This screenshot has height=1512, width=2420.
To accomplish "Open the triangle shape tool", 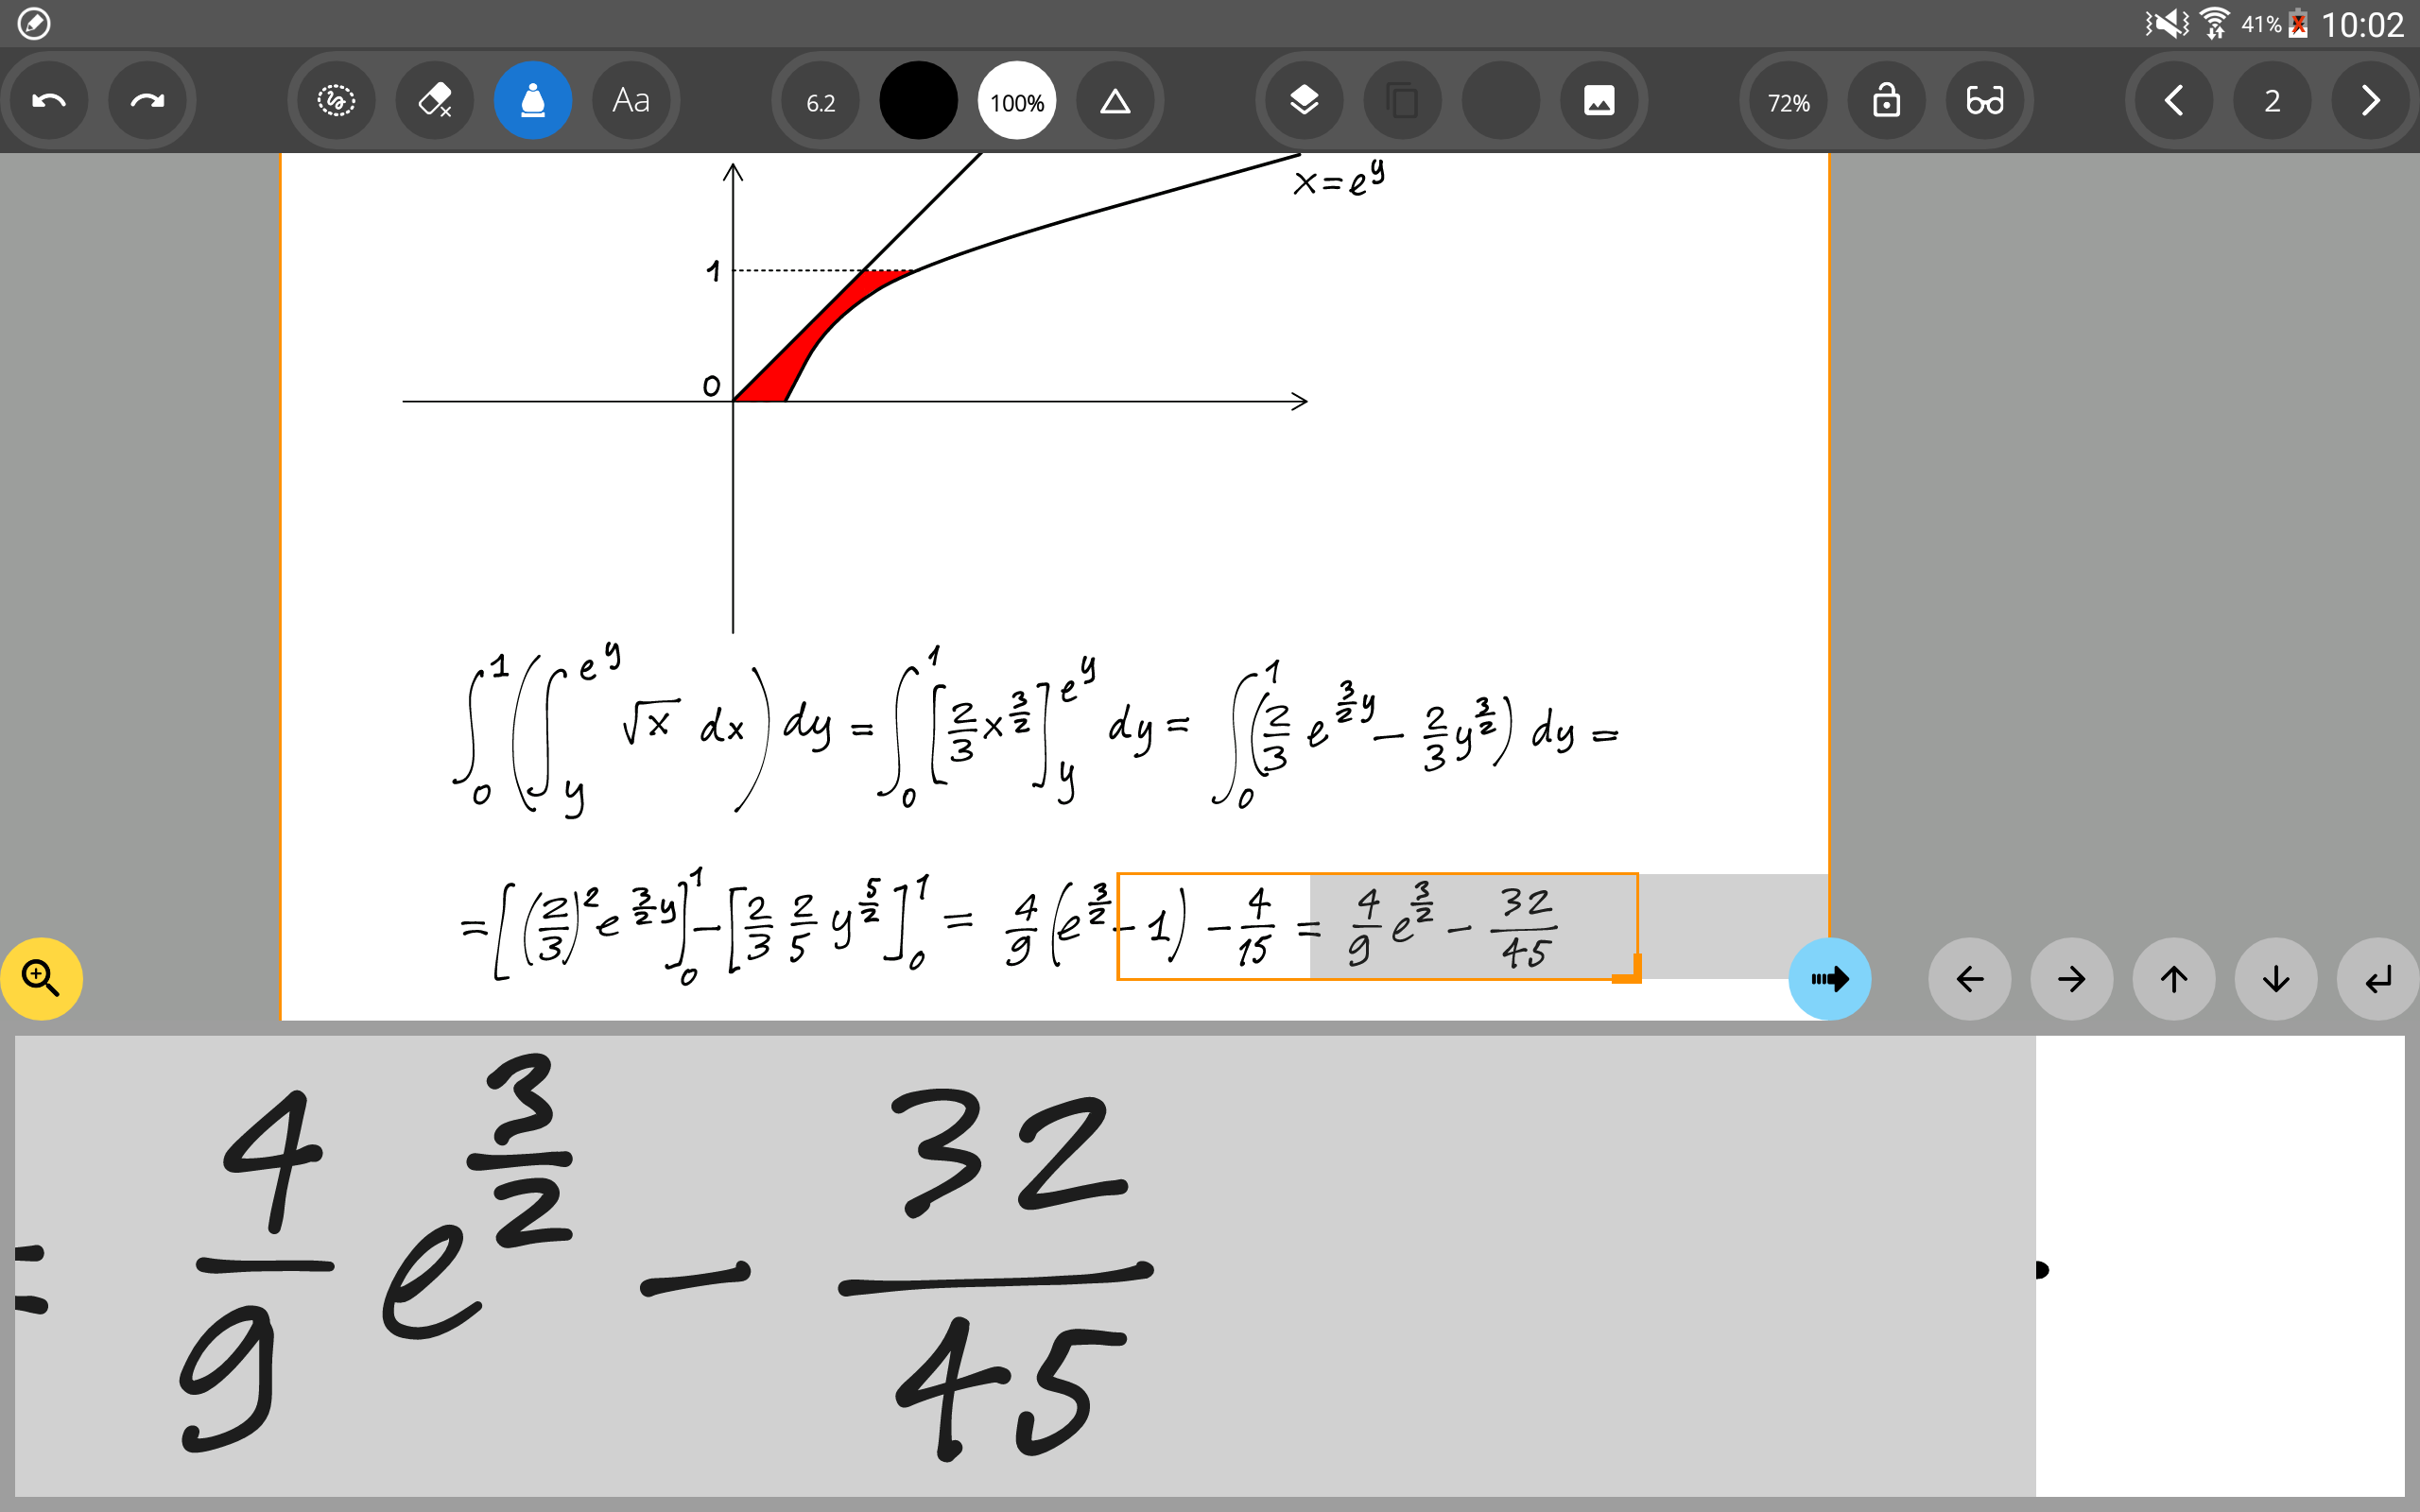I will click(1115, 101).
